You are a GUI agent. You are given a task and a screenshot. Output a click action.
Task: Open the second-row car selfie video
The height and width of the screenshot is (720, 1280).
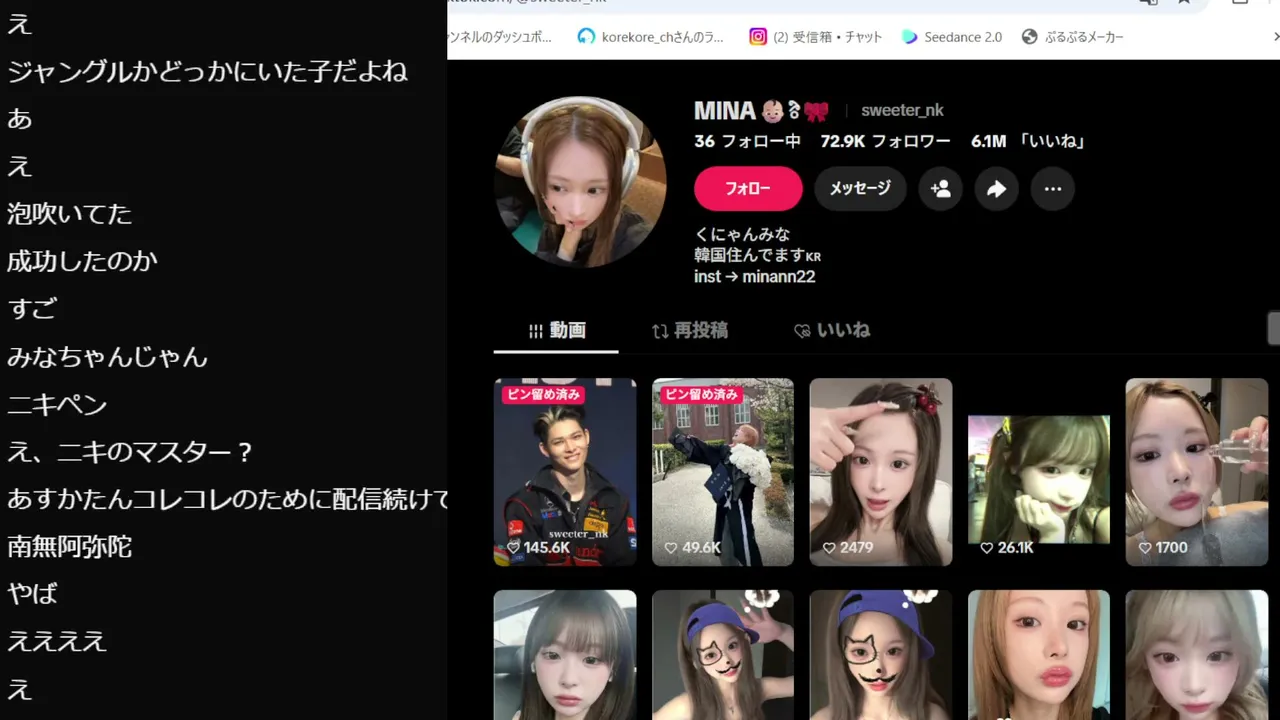coord(565,655)
